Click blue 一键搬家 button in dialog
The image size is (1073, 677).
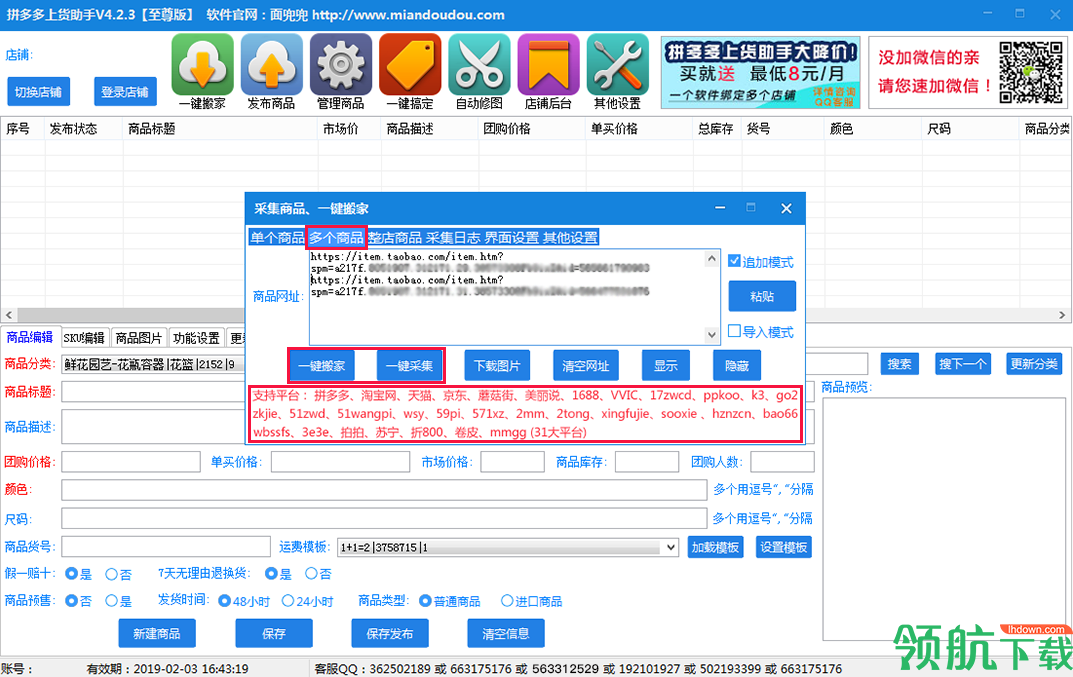pyautogui.click(x=322, y=366)
